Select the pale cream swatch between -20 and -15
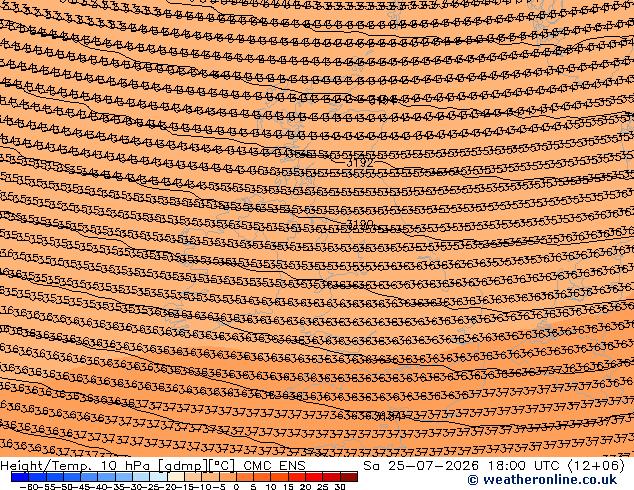Screen dimensions: 634x490 (176, 476)
